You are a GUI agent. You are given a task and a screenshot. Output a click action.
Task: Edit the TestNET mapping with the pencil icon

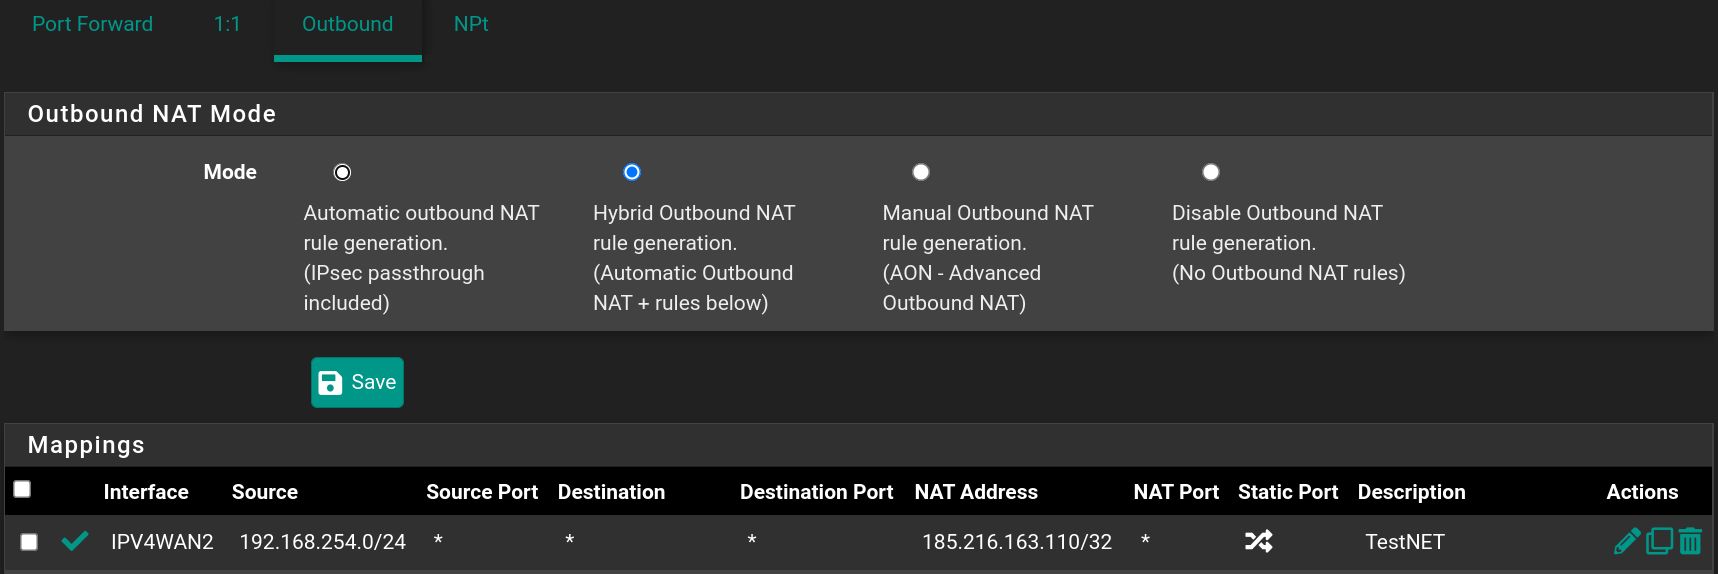pos(1627,541)
